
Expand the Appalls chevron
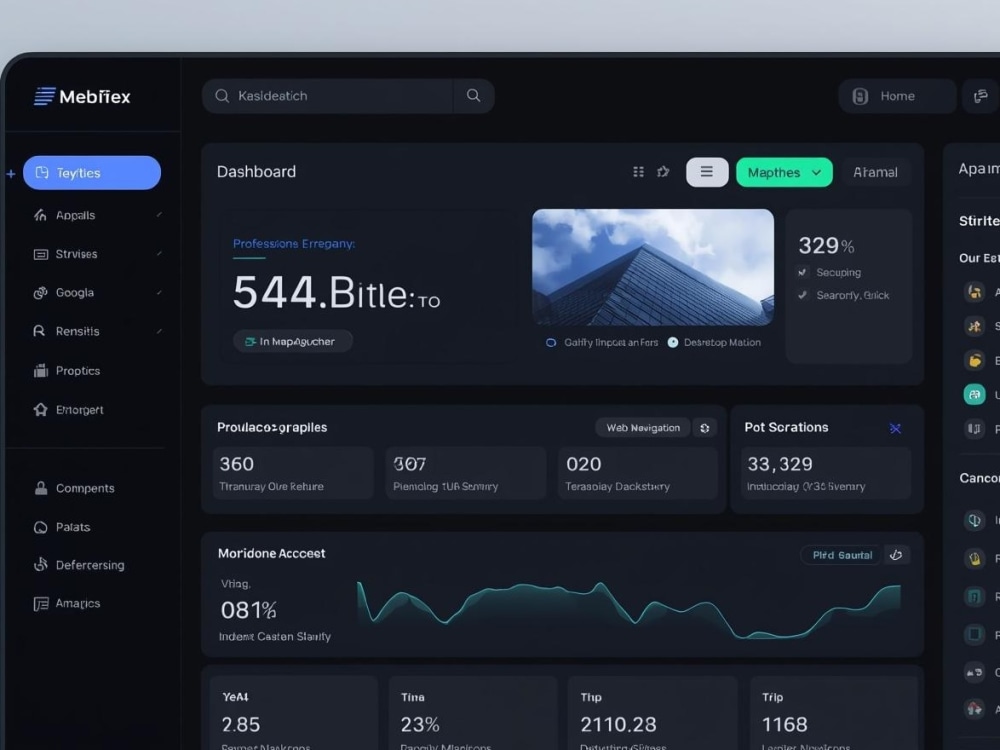[x=159, y=215]
